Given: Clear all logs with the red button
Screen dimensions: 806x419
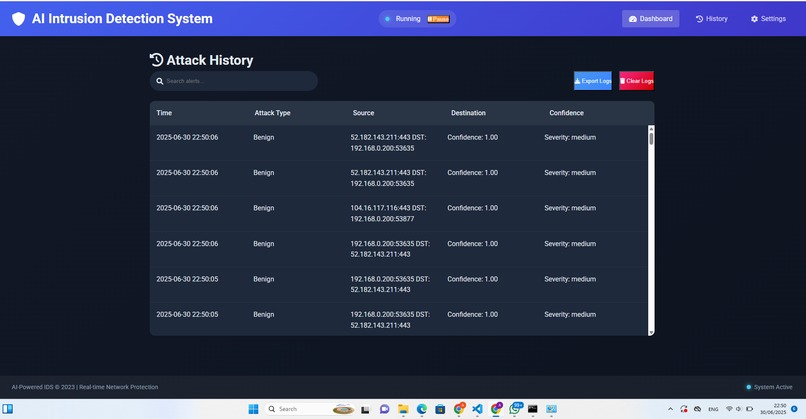Looking at the screenshot, I should tap(636, 81).
